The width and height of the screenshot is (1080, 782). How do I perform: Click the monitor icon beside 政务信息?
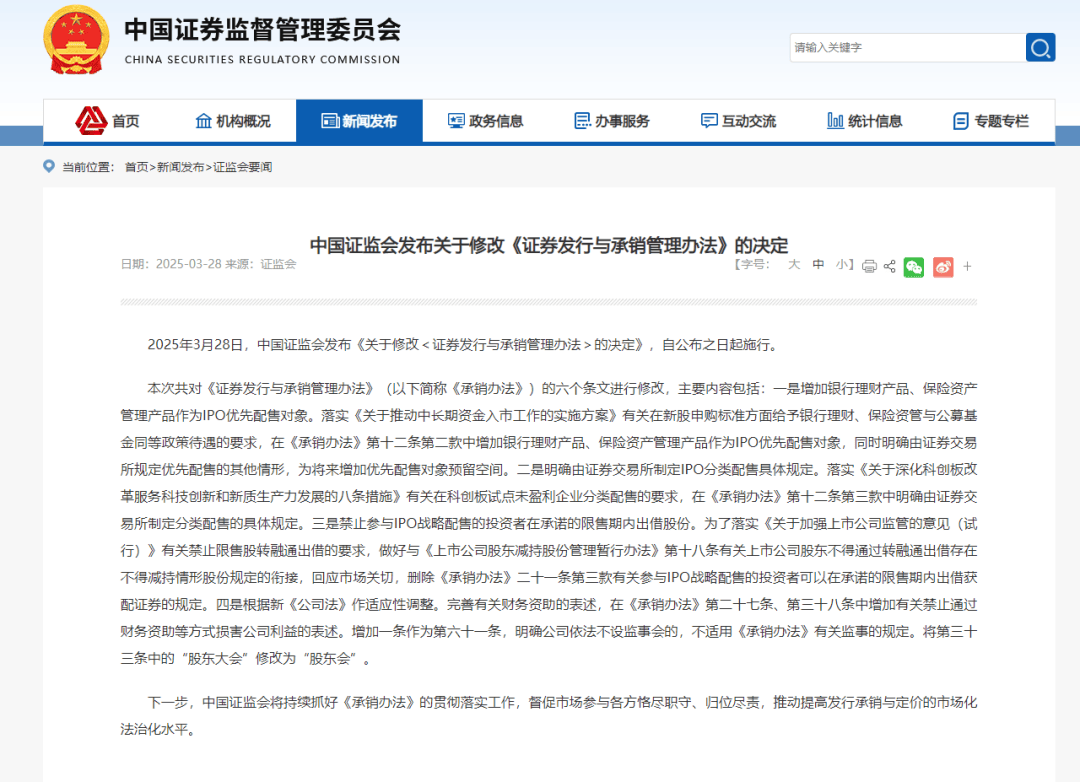tap(456, 121)
